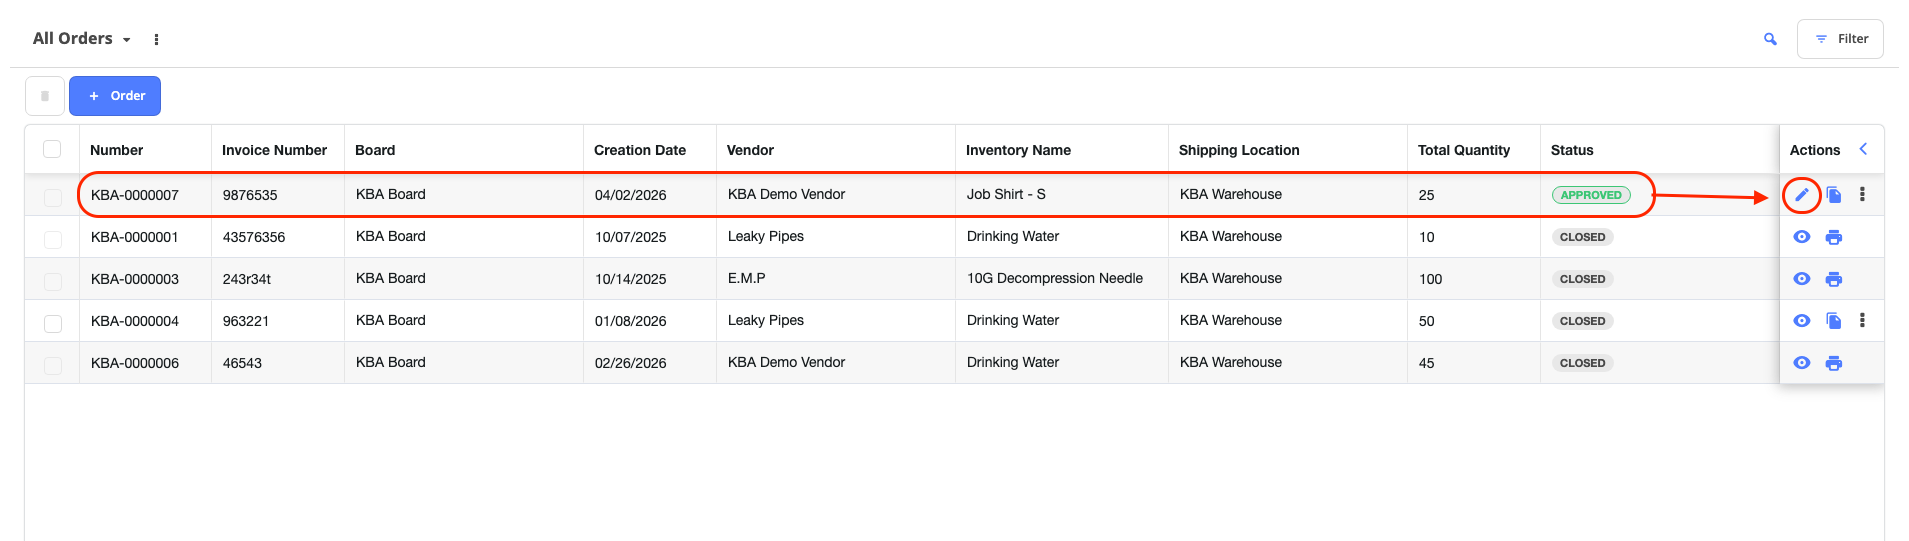Click invoice number 963221
The height and width of the screenshot is (541, 1909).
(246, 321)
